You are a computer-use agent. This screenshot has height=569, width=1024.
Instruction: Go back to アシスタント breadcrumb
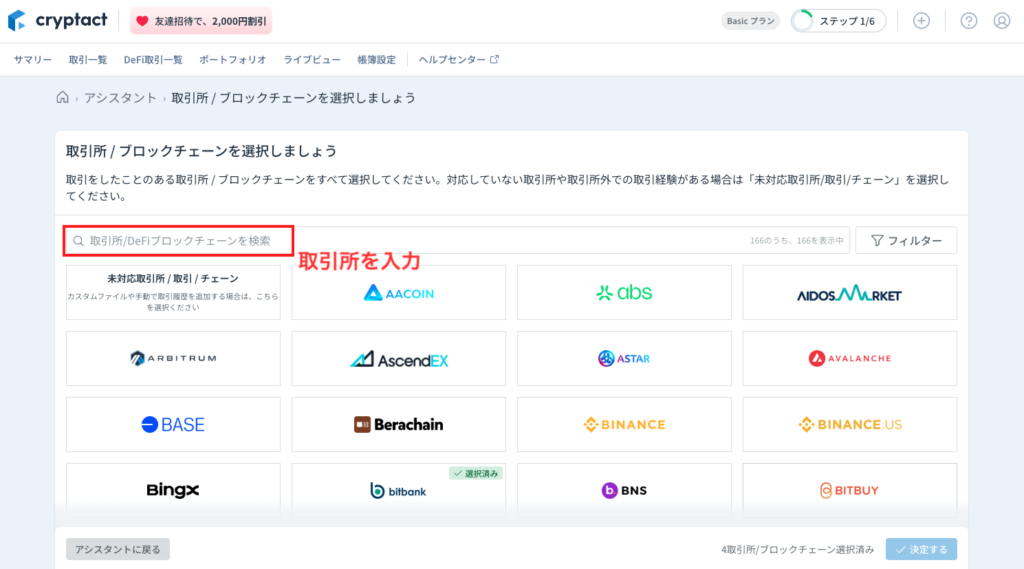(120, 98)
